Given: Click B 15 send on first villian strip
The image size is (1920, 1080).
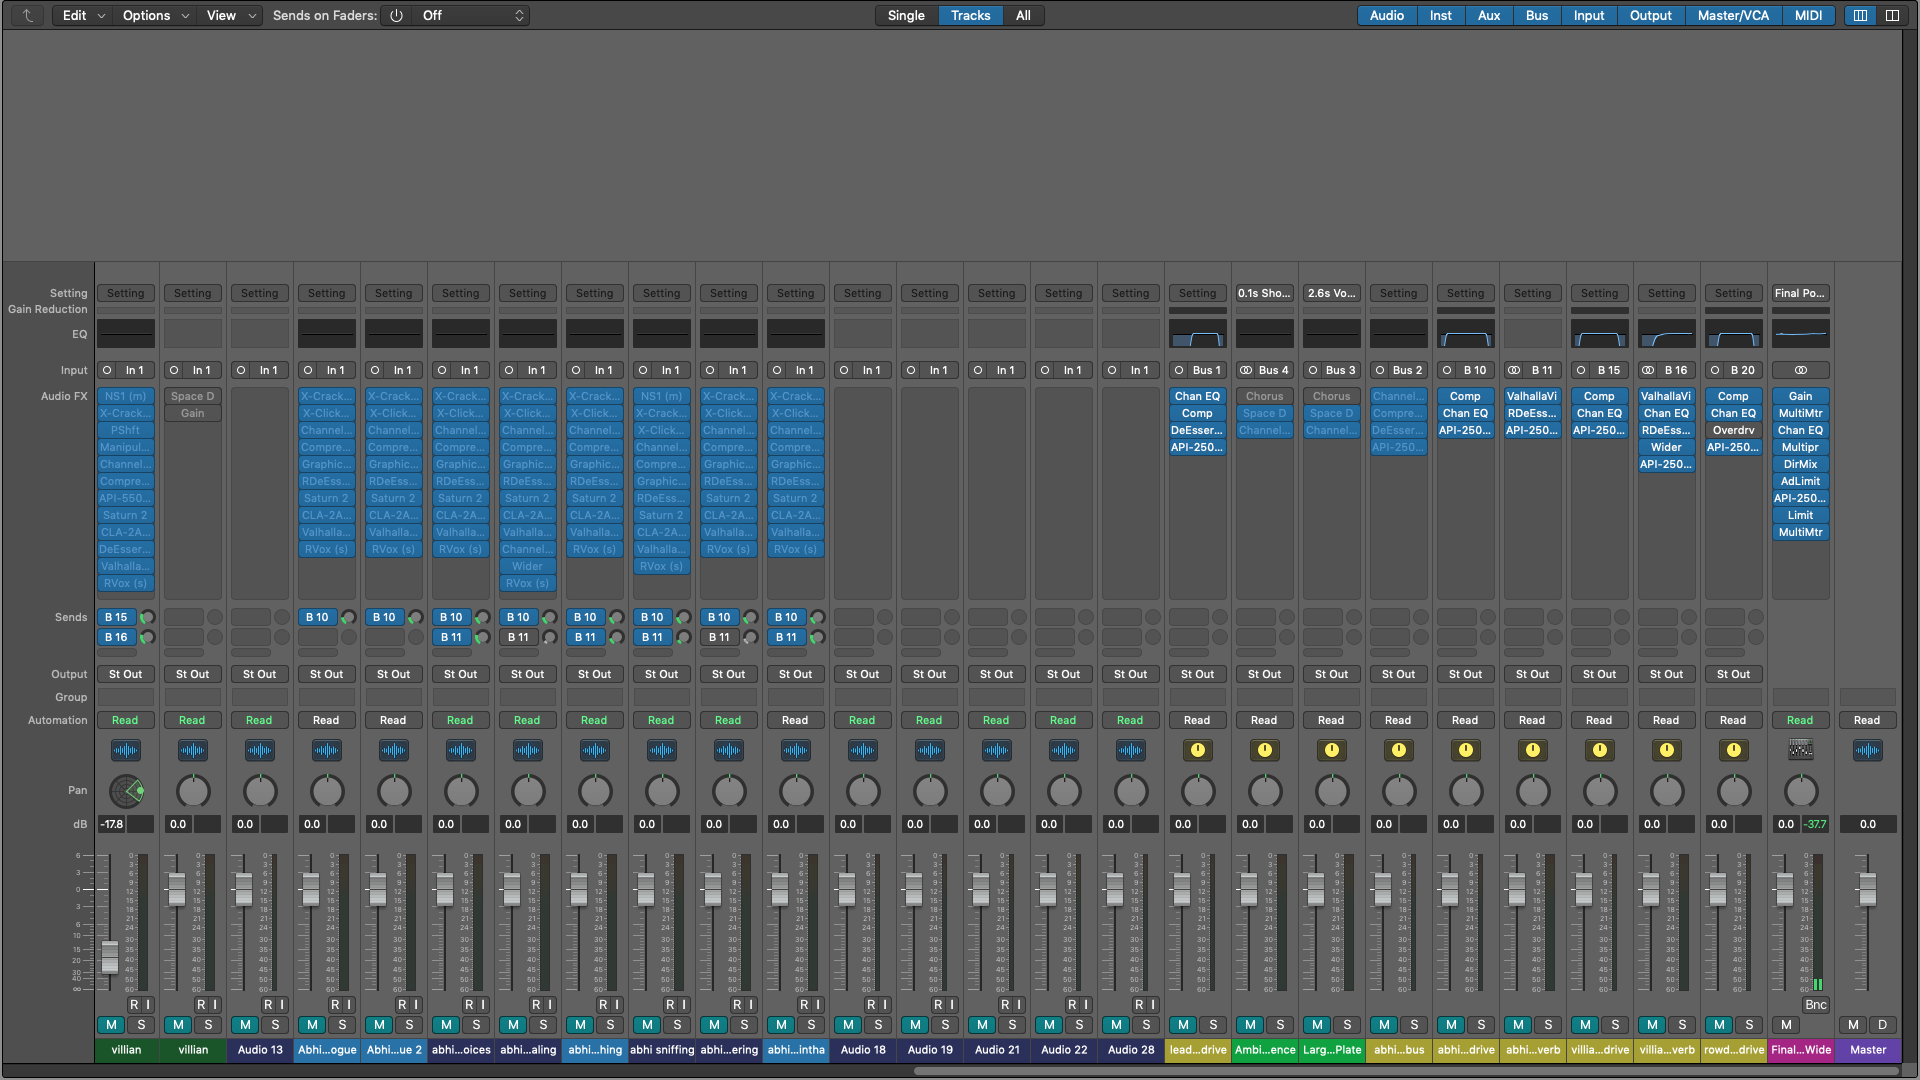Looking at the screenshot, I should 117,617.
